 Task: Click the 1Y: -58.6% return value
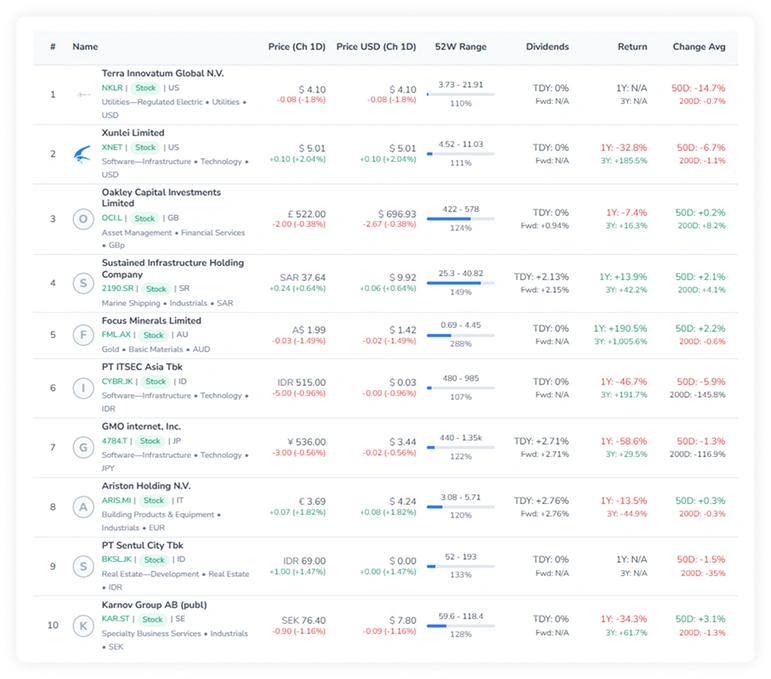pyautogui.click(x=623, y=441)
